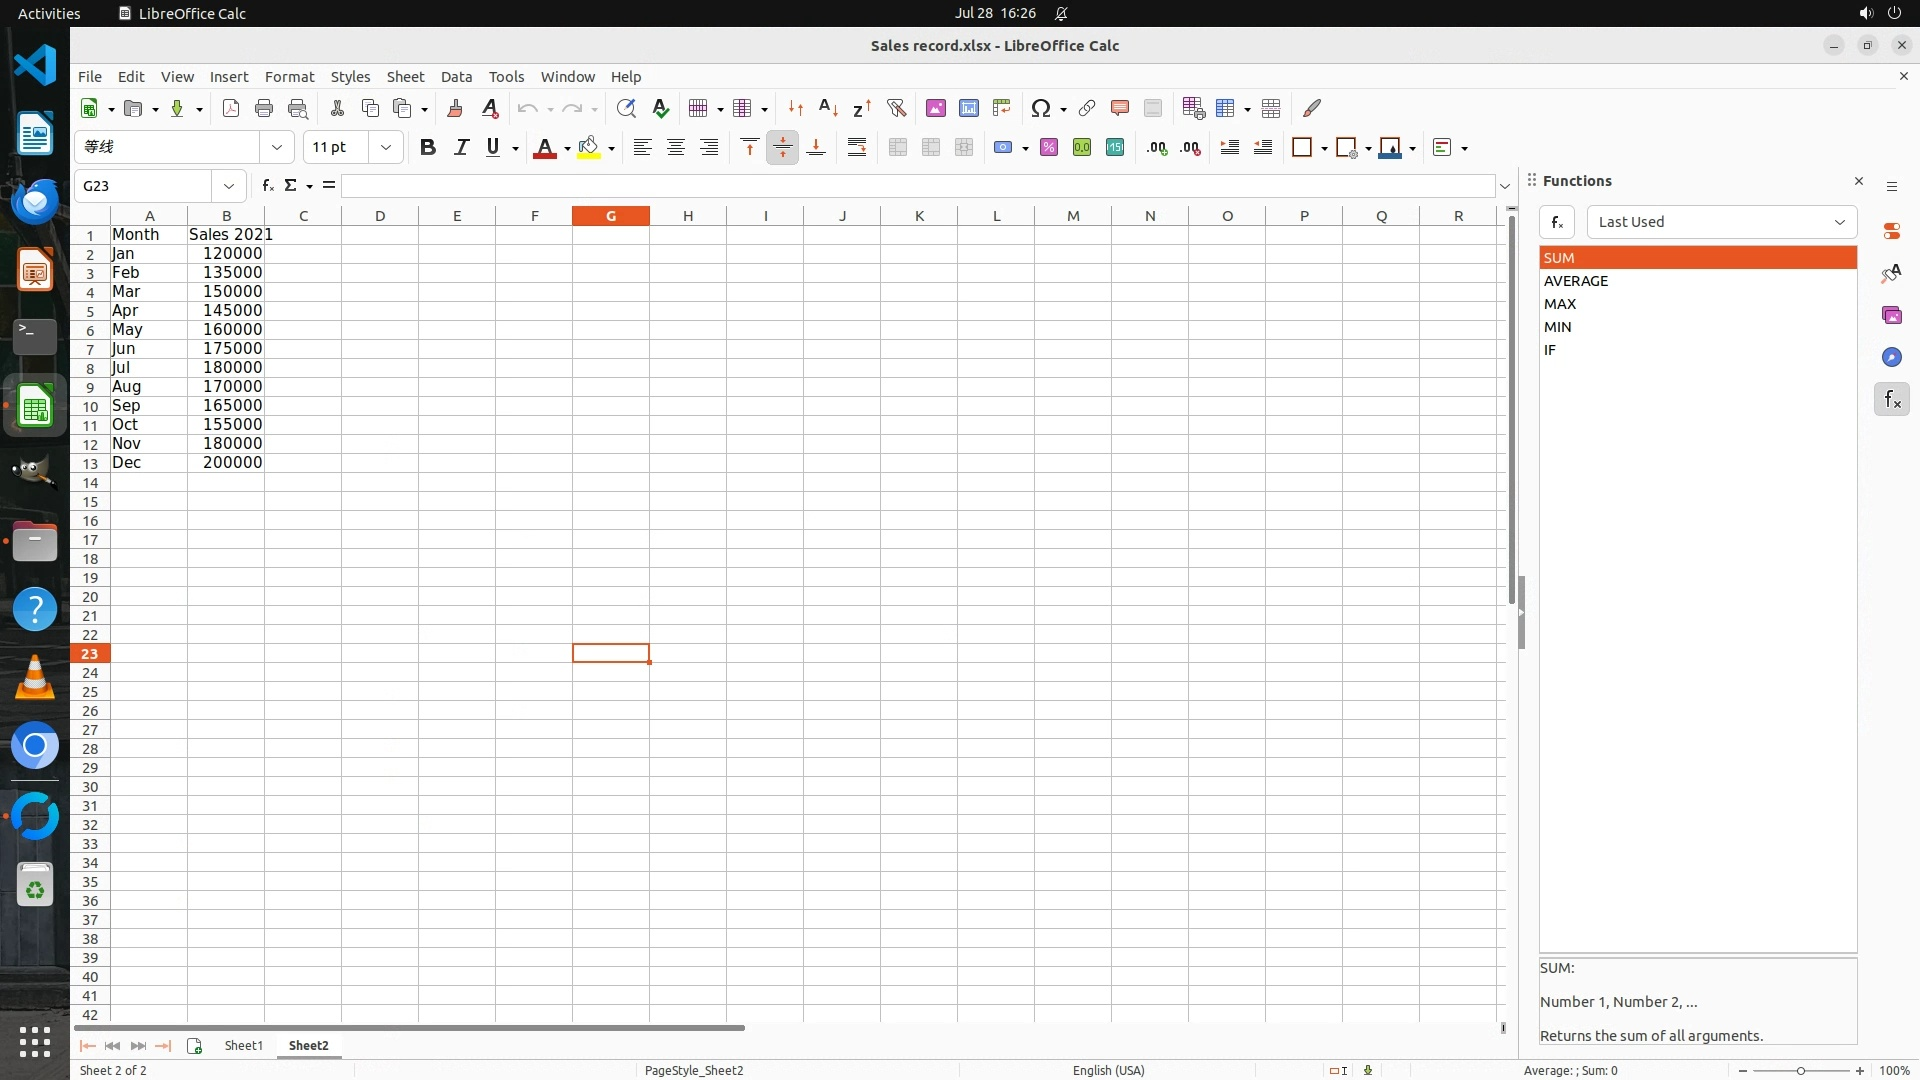Open the Last Used function category dropdown
1920x1080 pixels.
[1721, 222]
